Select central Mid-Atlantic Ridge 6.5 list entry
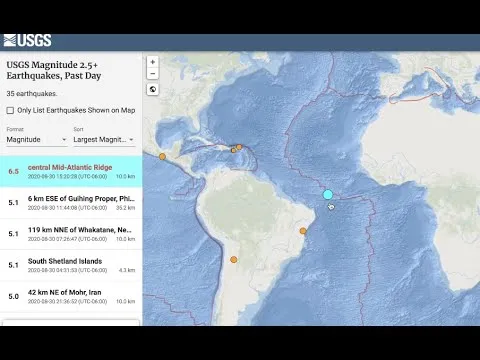The image size is (480, 360). [x=71, y=171]
